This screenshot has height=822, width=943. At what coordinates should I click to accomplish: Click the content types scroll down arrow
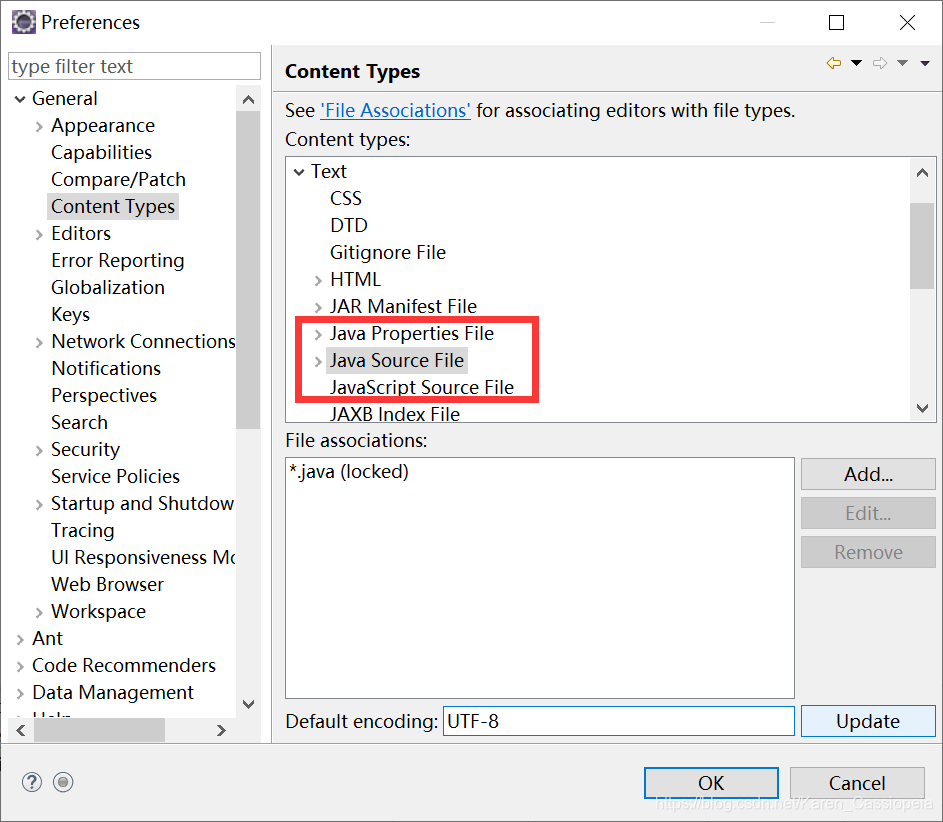tap(922, 408)
